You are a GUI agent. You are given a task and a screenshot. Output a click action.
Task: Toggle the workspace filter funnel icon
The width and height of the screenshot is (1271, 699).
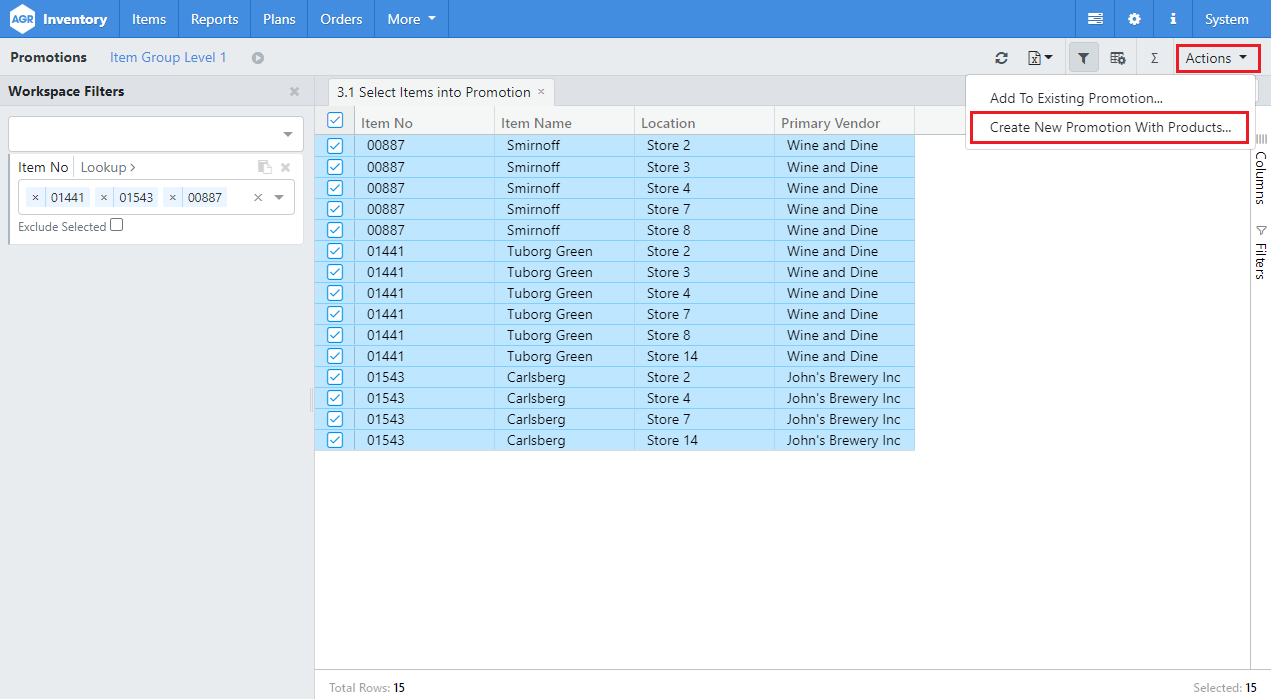[1083, 58]
